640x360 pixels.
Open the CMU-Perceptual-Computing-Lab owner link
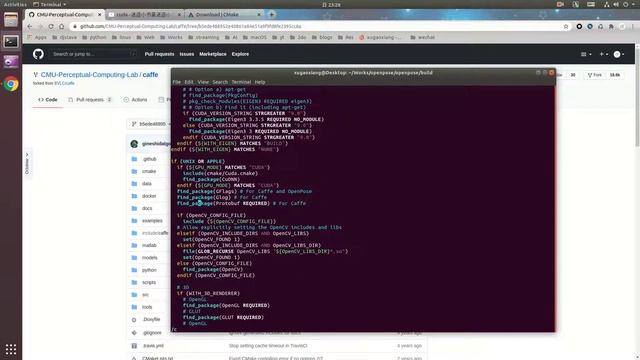point(89,75)
